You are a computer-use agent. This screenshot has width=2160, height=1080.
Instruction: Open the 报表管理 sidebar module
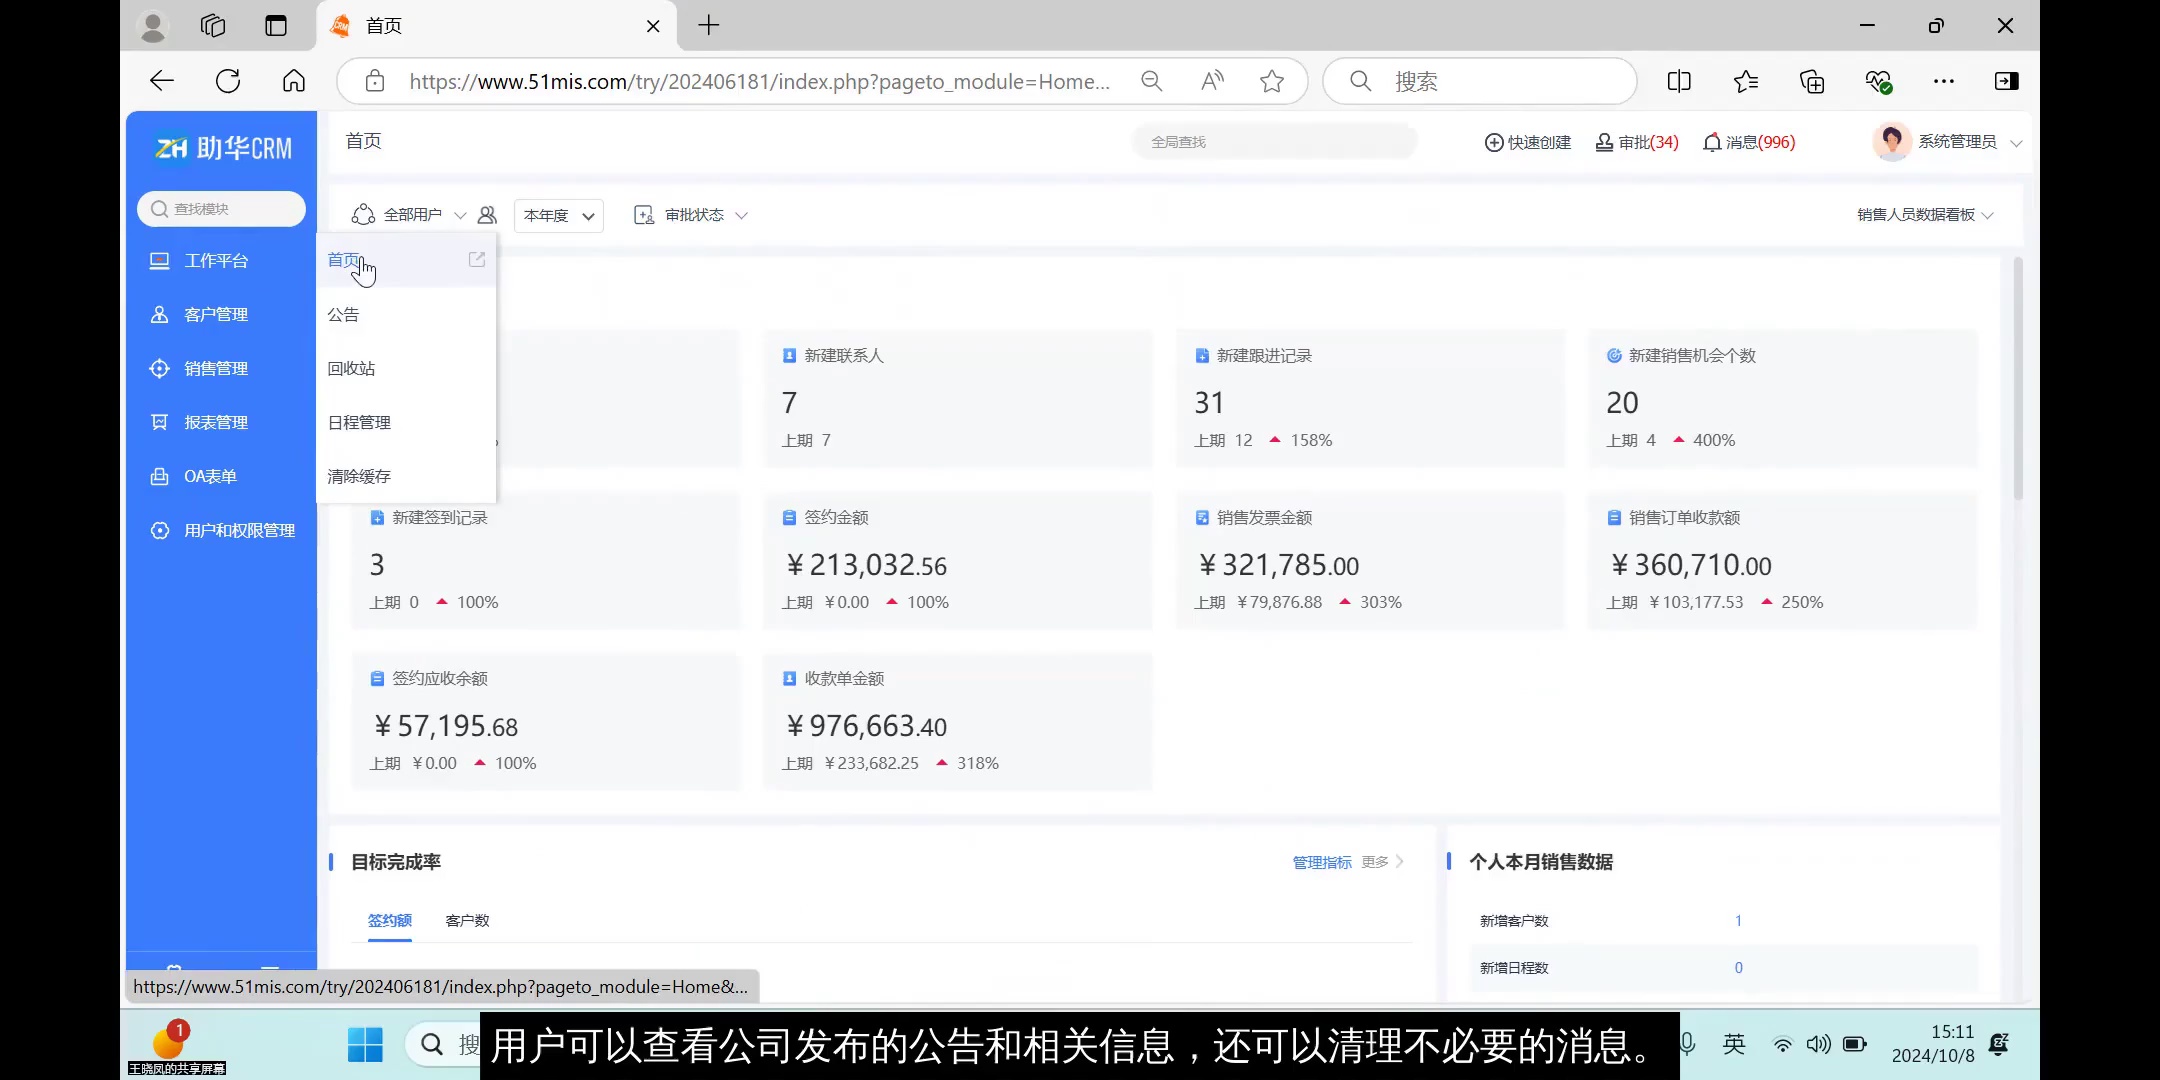(216, 422)
